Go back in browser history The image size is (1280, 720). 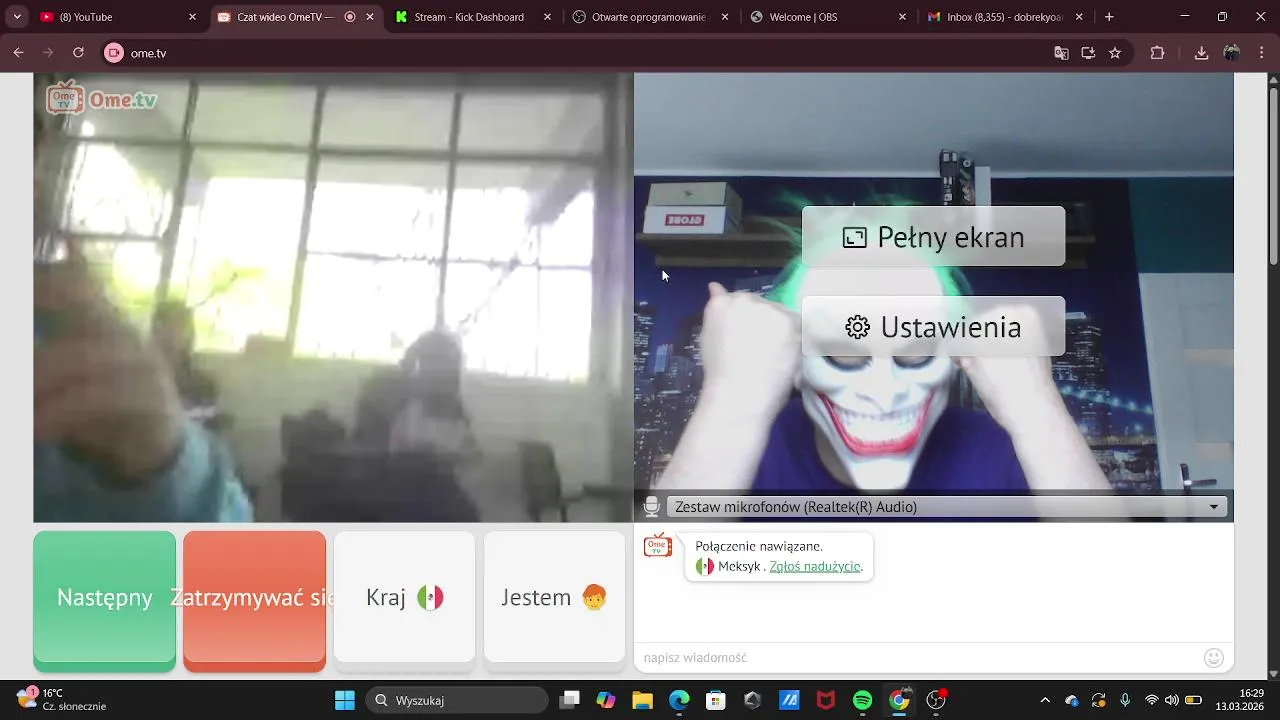[18, 53]
